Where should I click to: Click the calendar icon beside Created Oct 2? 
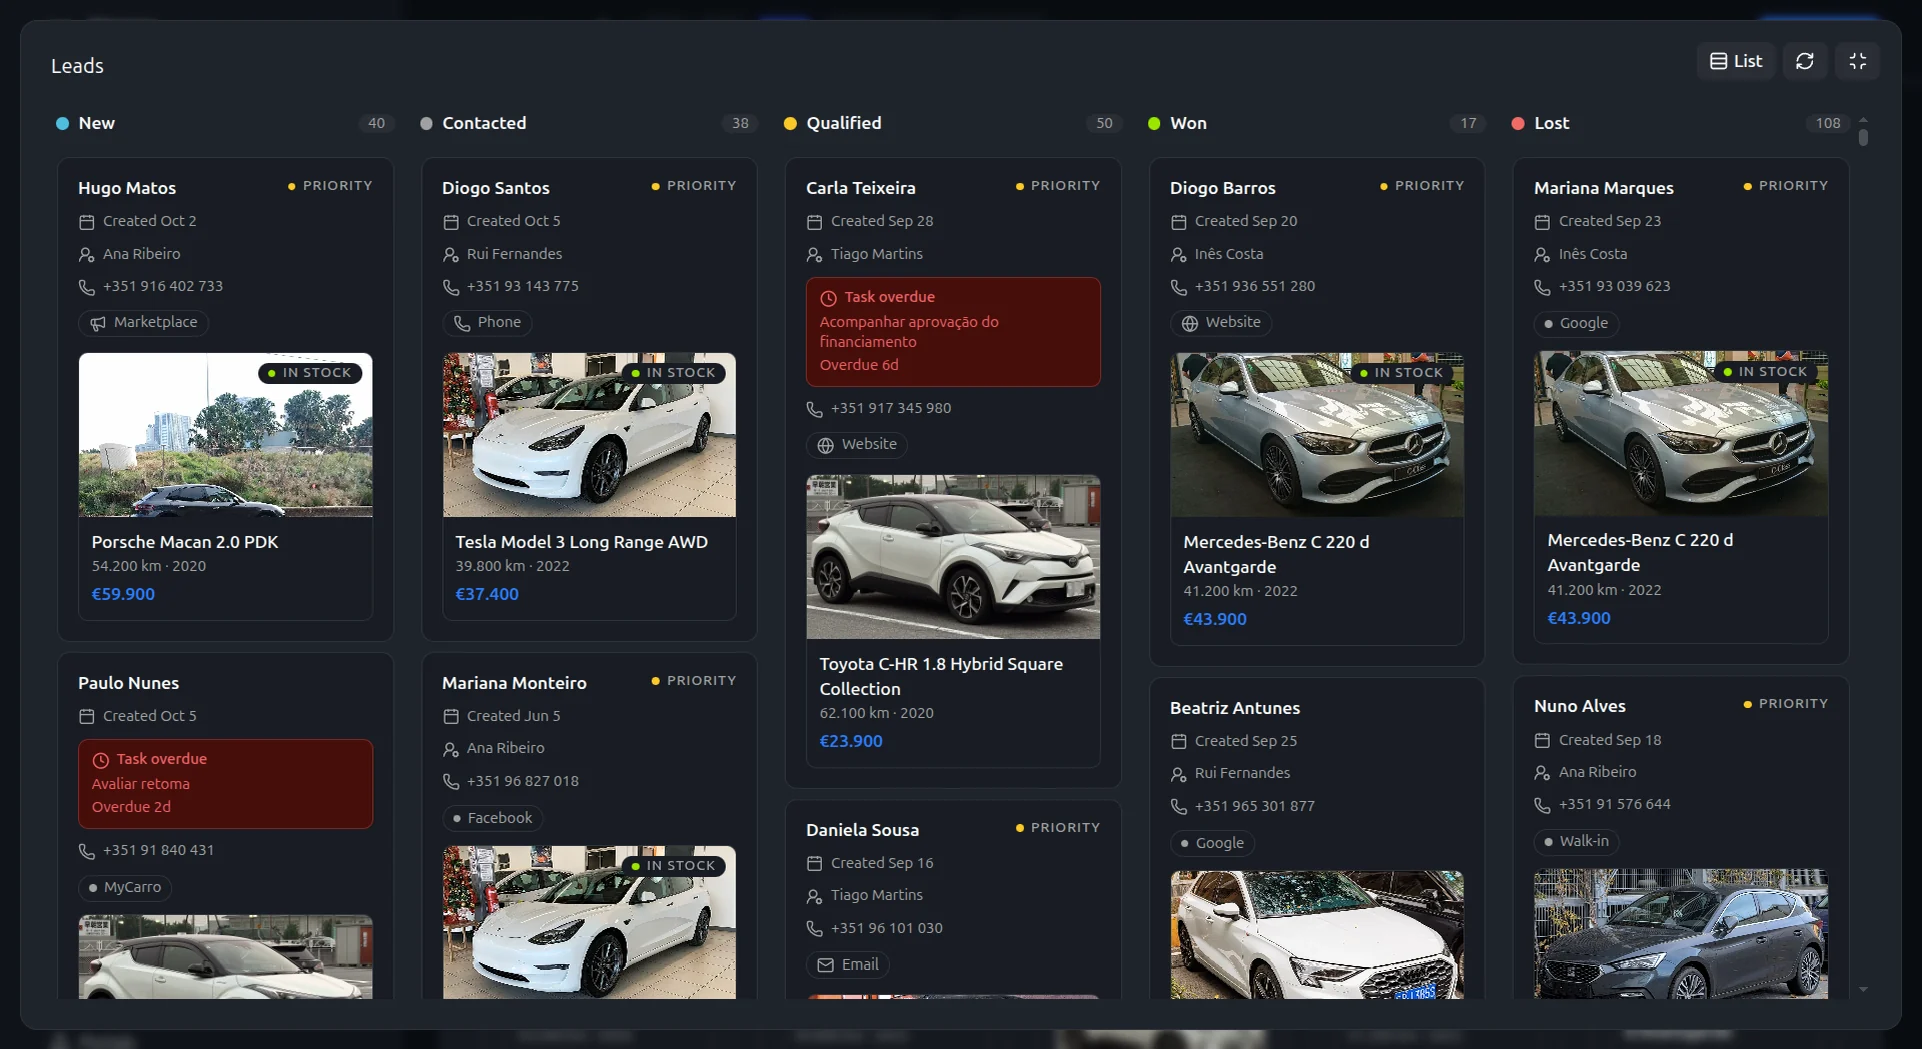point(87,222)
